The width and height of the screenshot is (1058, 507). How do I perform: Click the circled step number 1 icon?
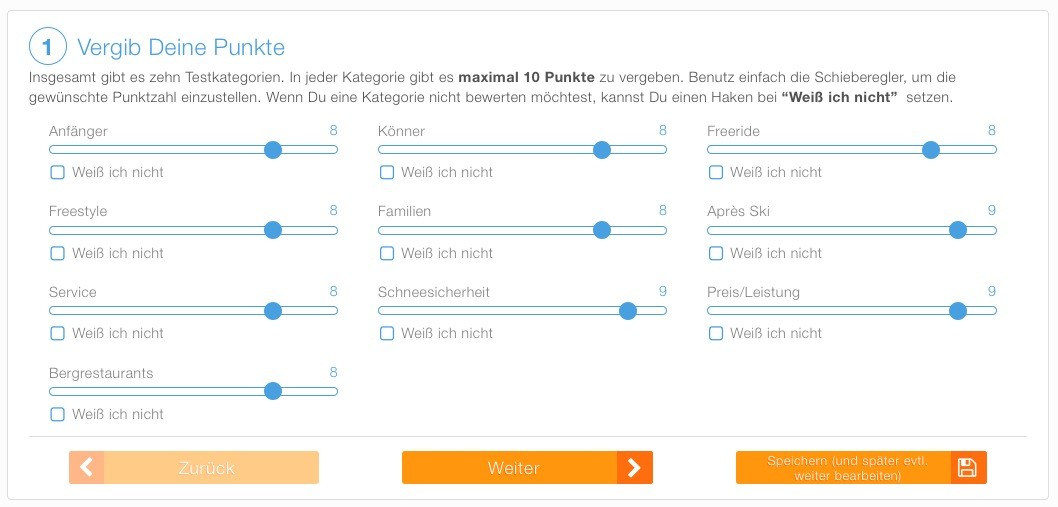click(48, 46)
